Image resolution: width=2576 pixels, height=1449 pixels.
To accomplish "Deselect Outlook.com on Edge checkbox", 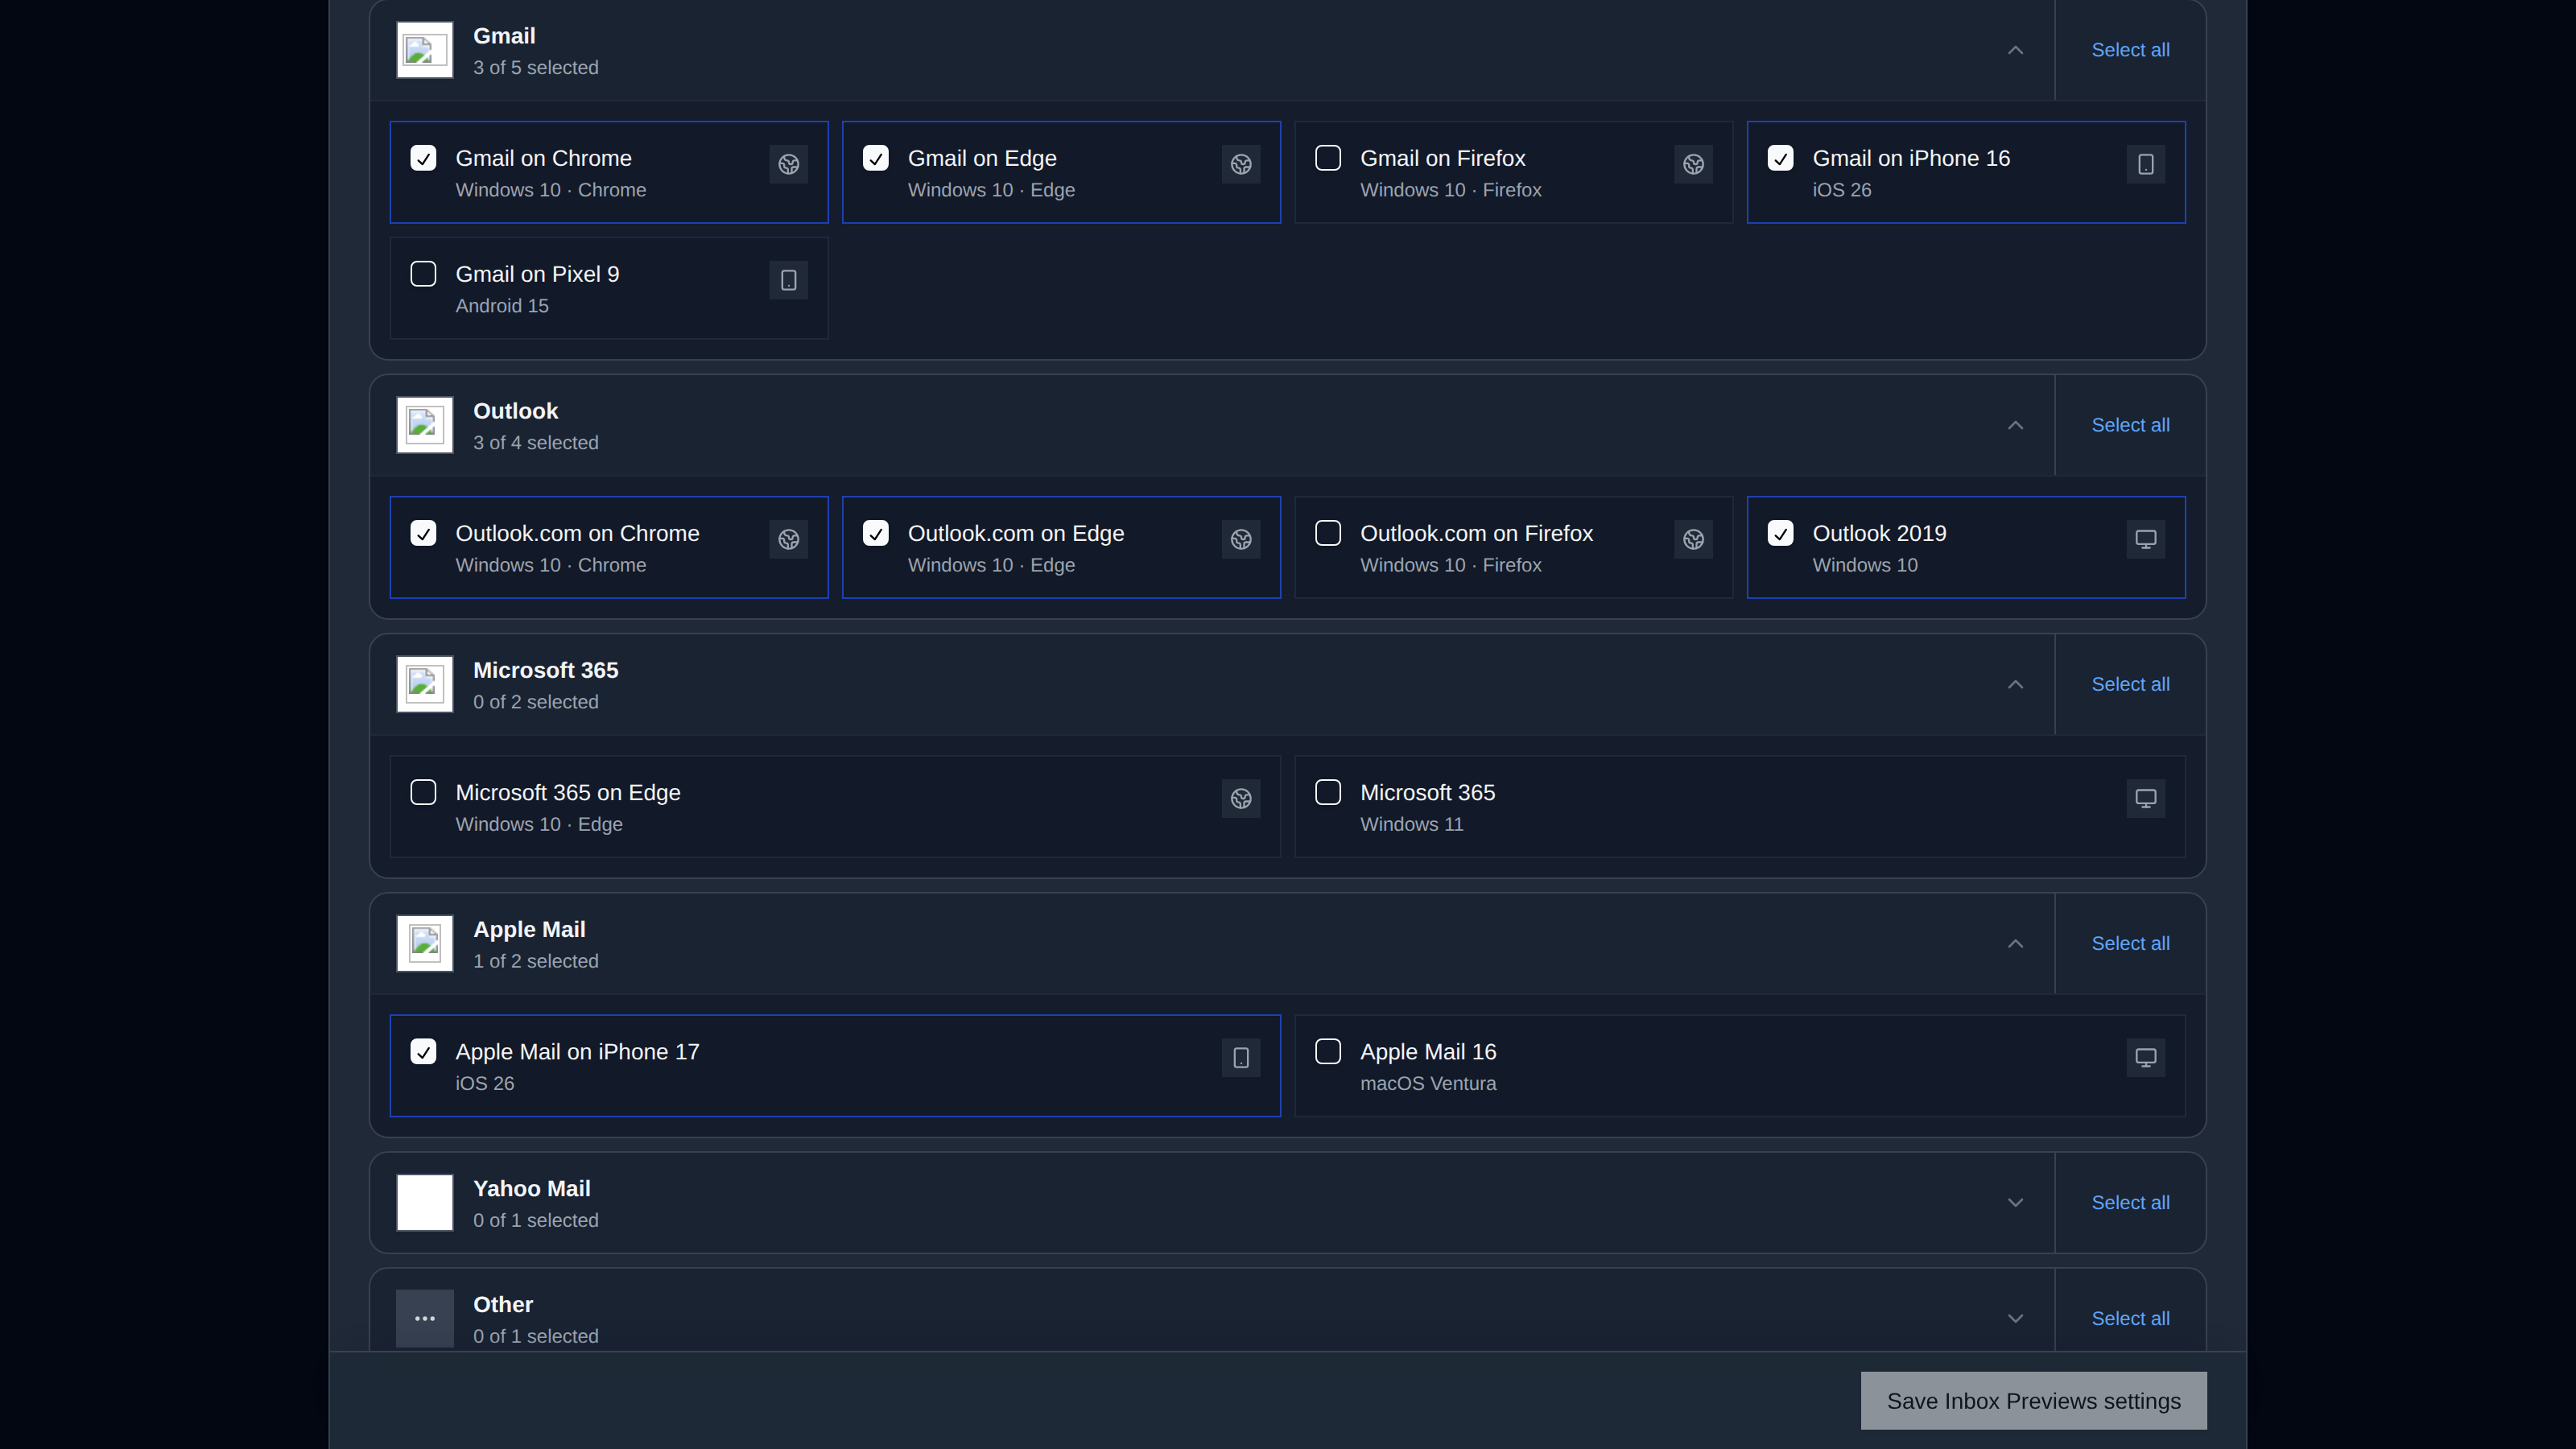I will point(875,533).
